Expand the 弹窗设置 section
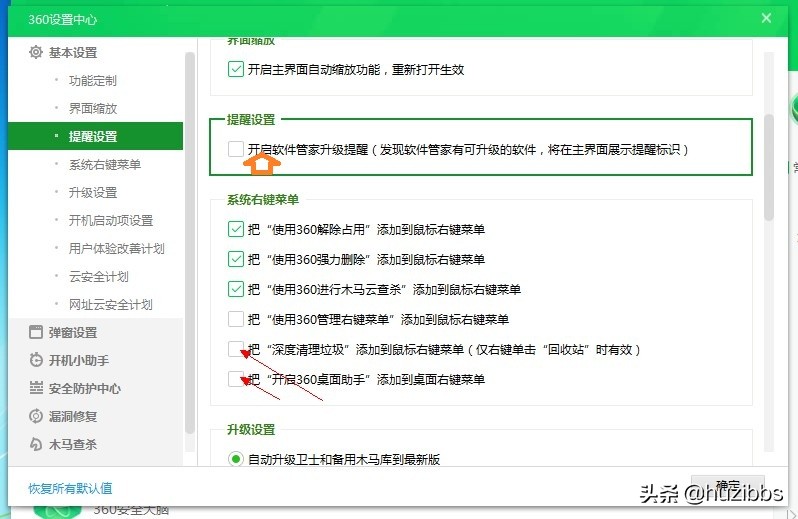The height and width of the screenshot is (519, 798). [x=73, y=332]
